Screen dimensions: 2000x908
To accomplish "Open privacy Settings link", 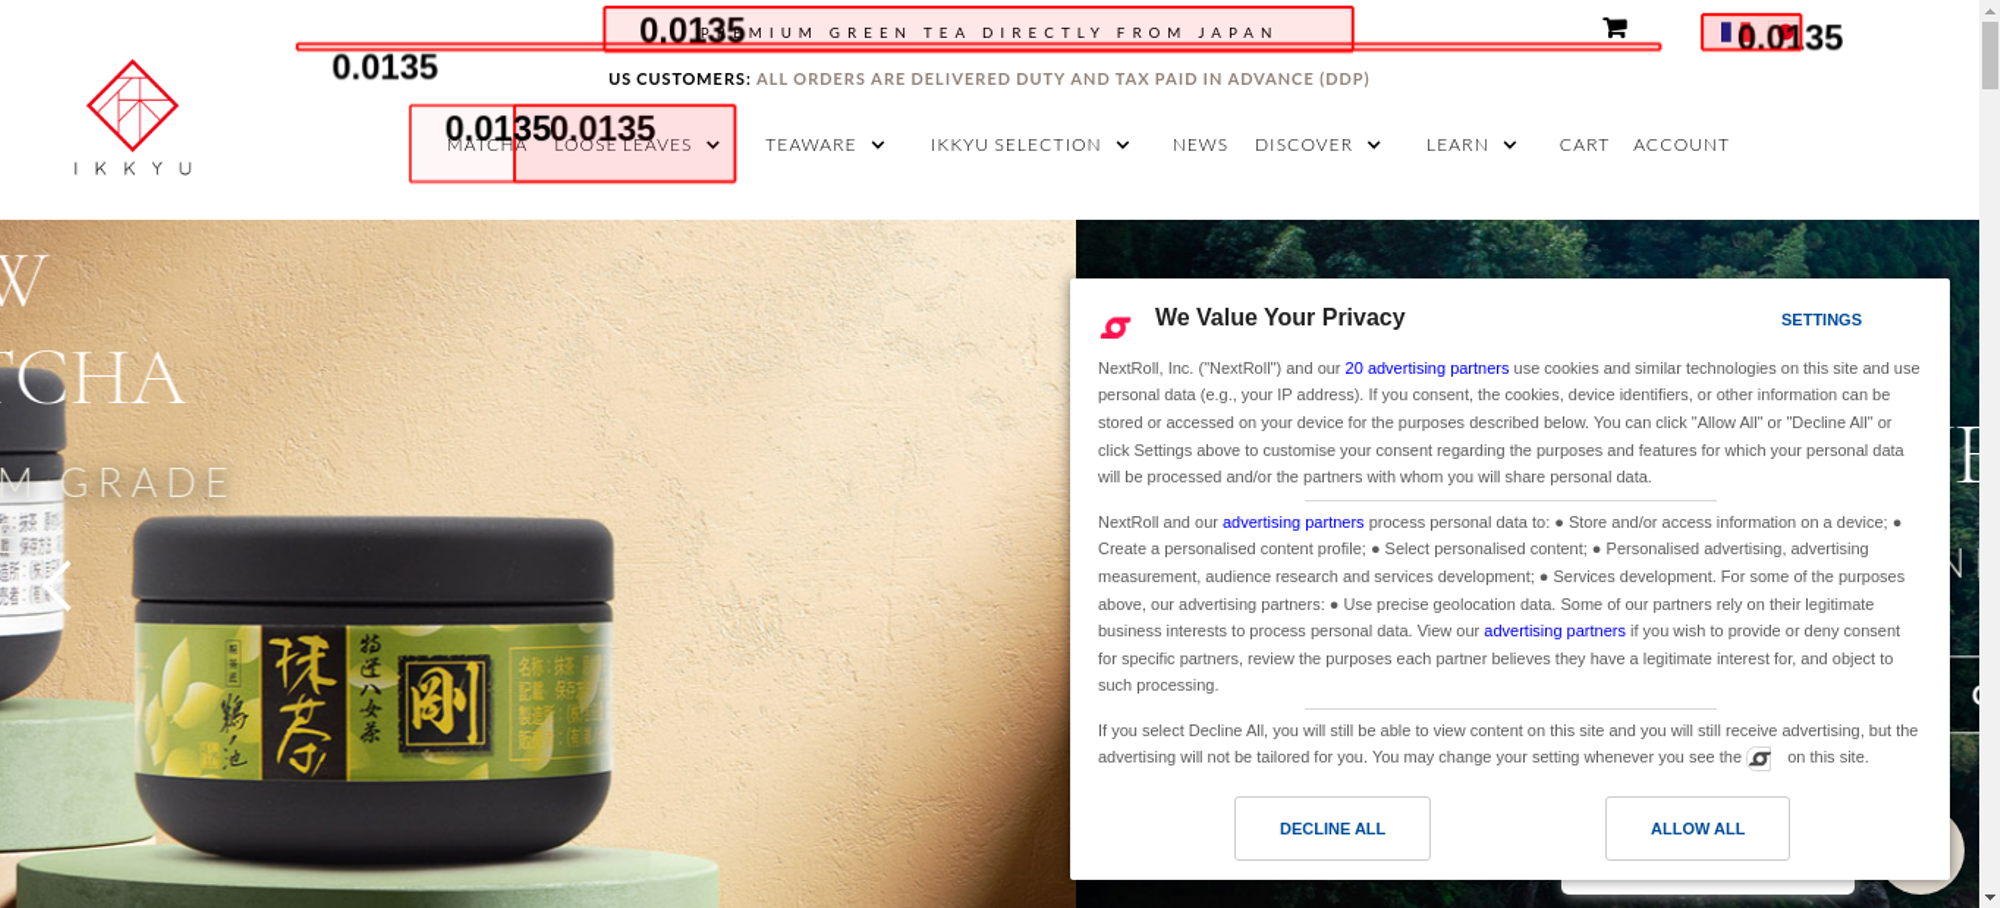I will pos(1821,320).
